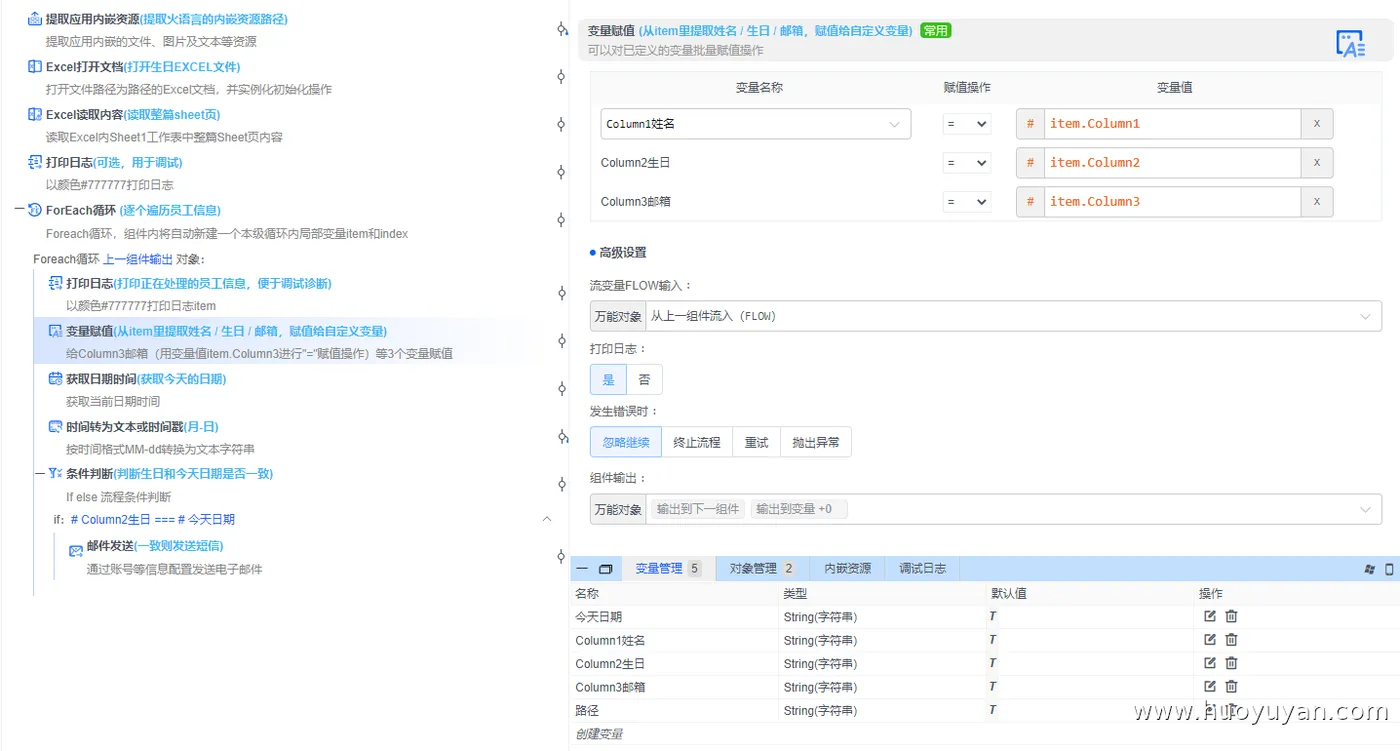Click the 时间转为文本或时间戳 step icon

point(56,427)
